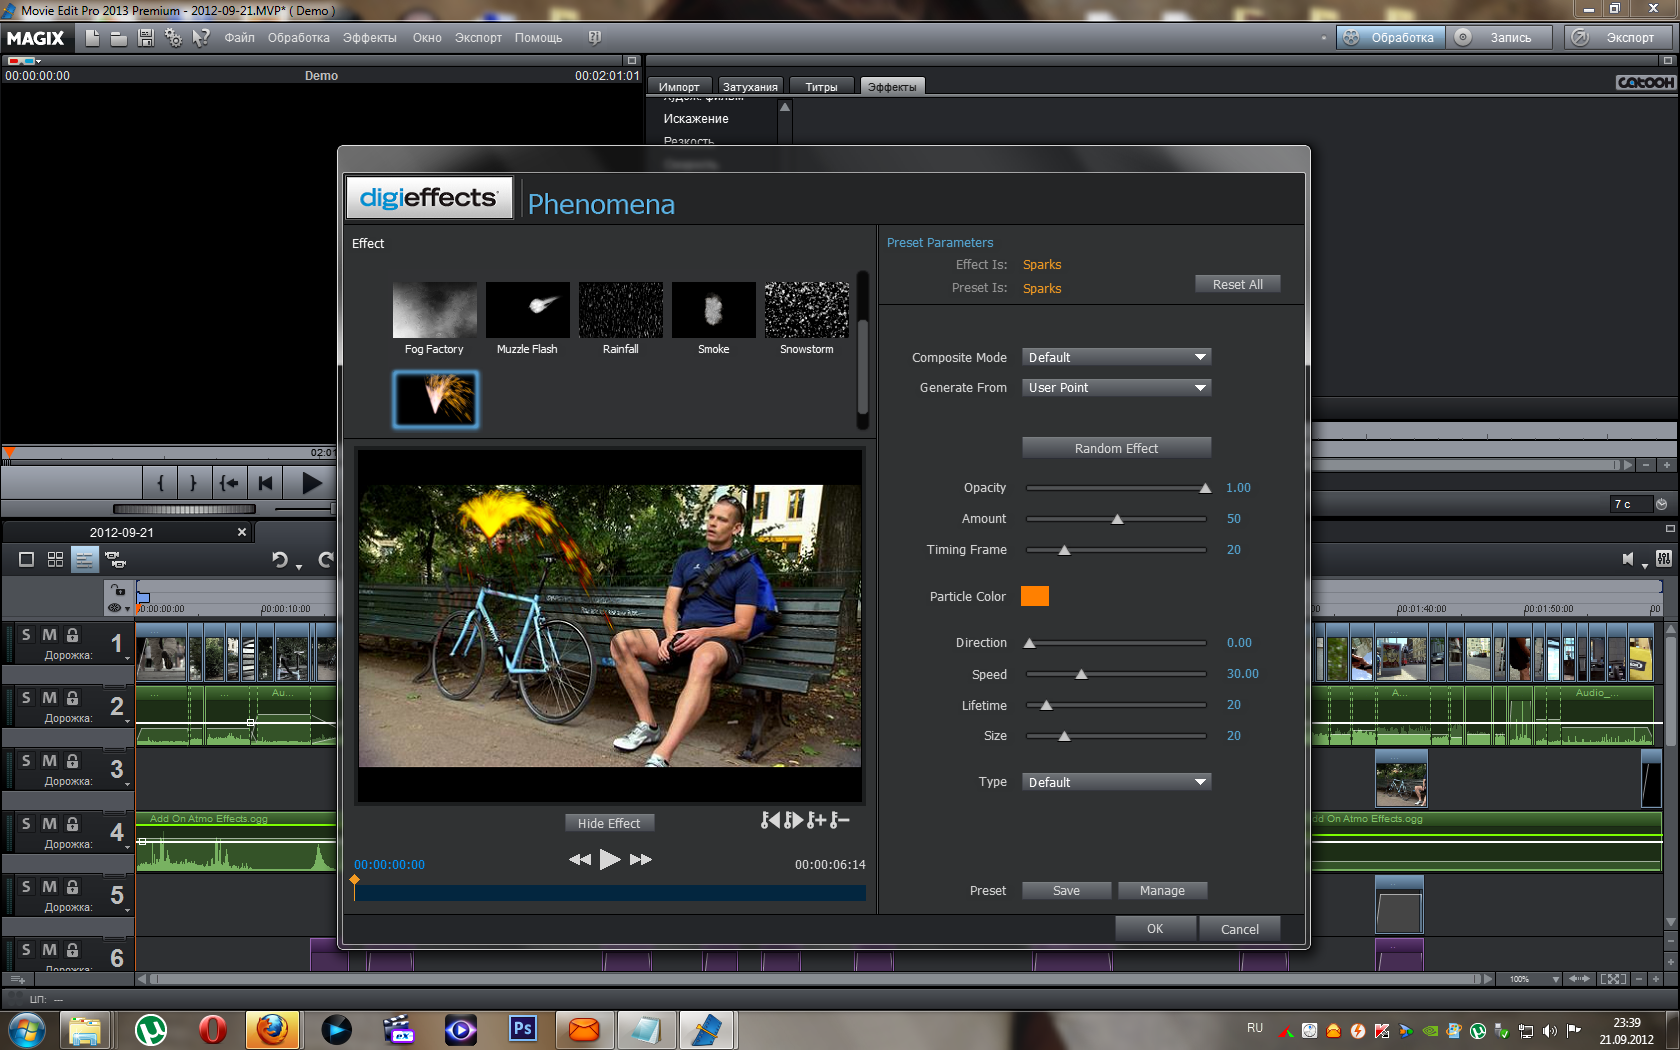The height and width of the screenshot is (1050, 1680).
Task: Select the Fog Factory effect thumbnail
Action: click(x=434, y=310)
